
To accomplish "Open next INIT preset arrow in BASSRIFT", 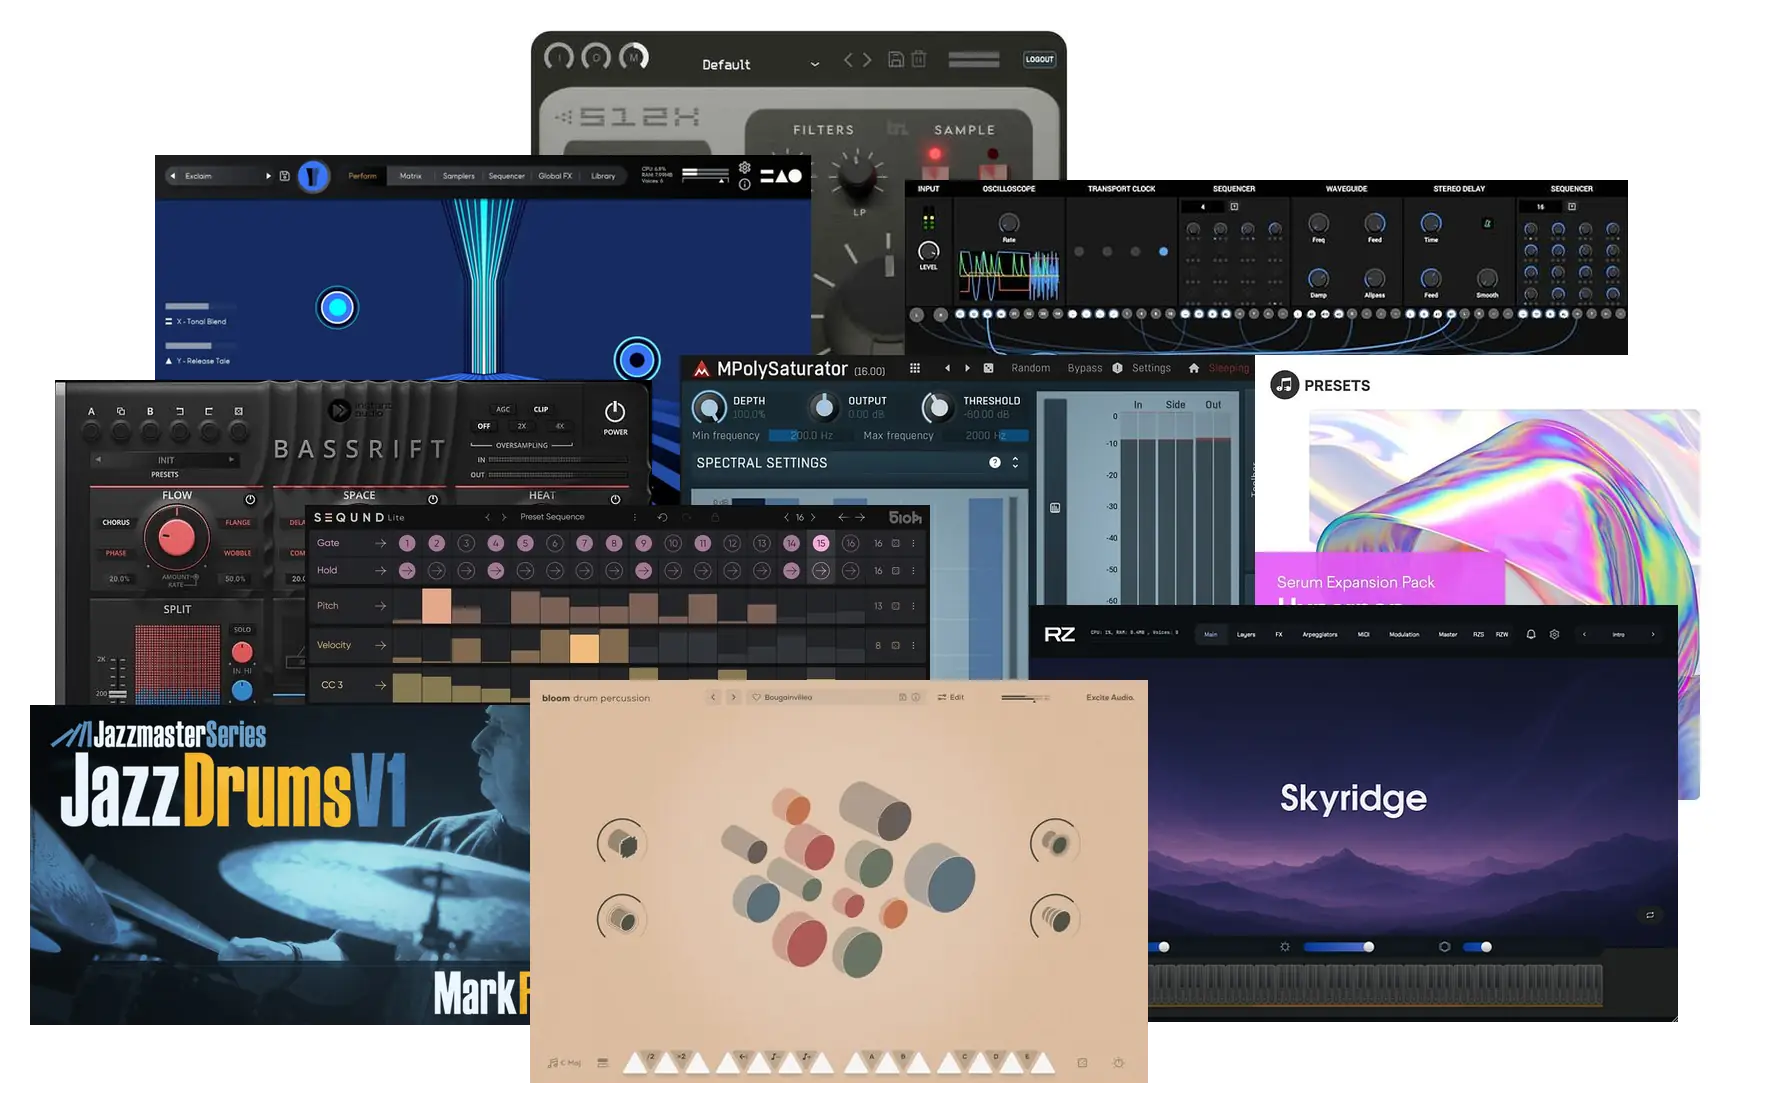I will [x=231, y=460].
